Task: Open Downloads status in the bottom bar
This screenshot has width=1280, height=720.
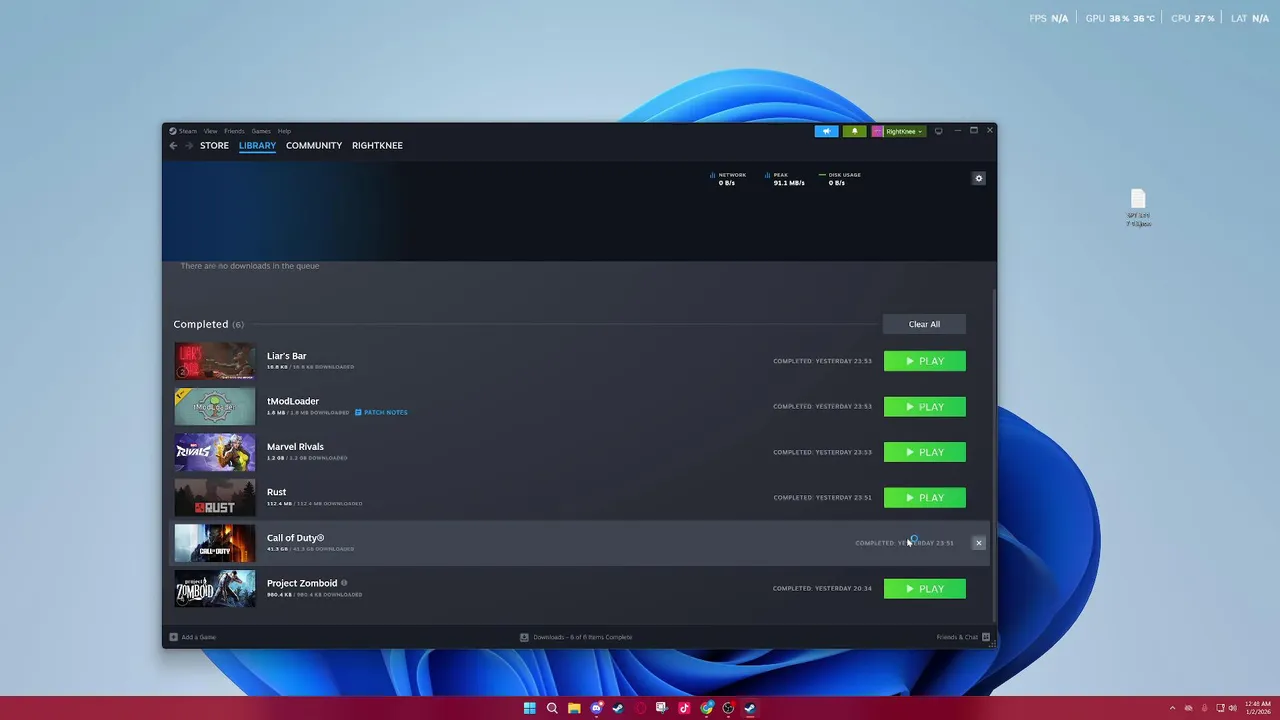Action: (576, 637)
